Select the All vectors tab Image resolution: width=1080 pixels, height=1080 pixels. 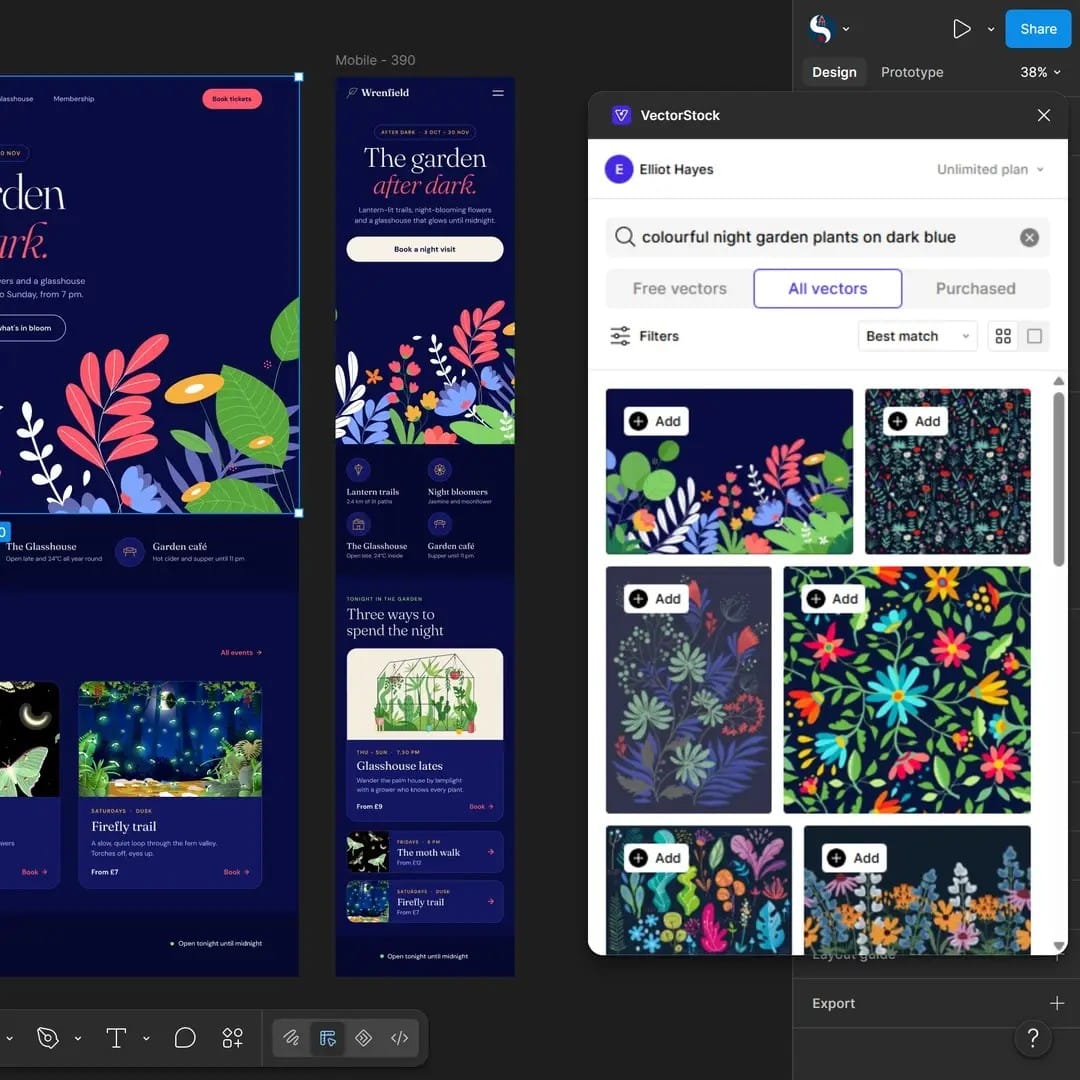(827, 289)
